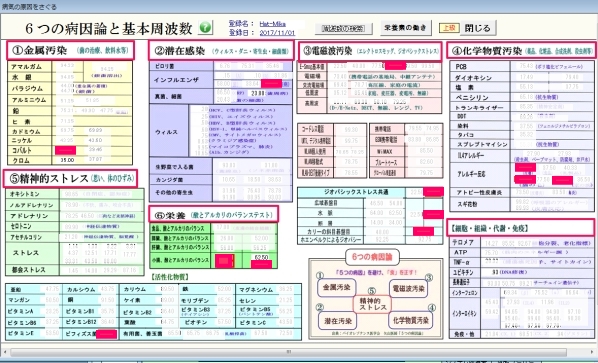
Task: Click the left arrow of the horizontal scrollbar
Action: [x=5, y=352]
